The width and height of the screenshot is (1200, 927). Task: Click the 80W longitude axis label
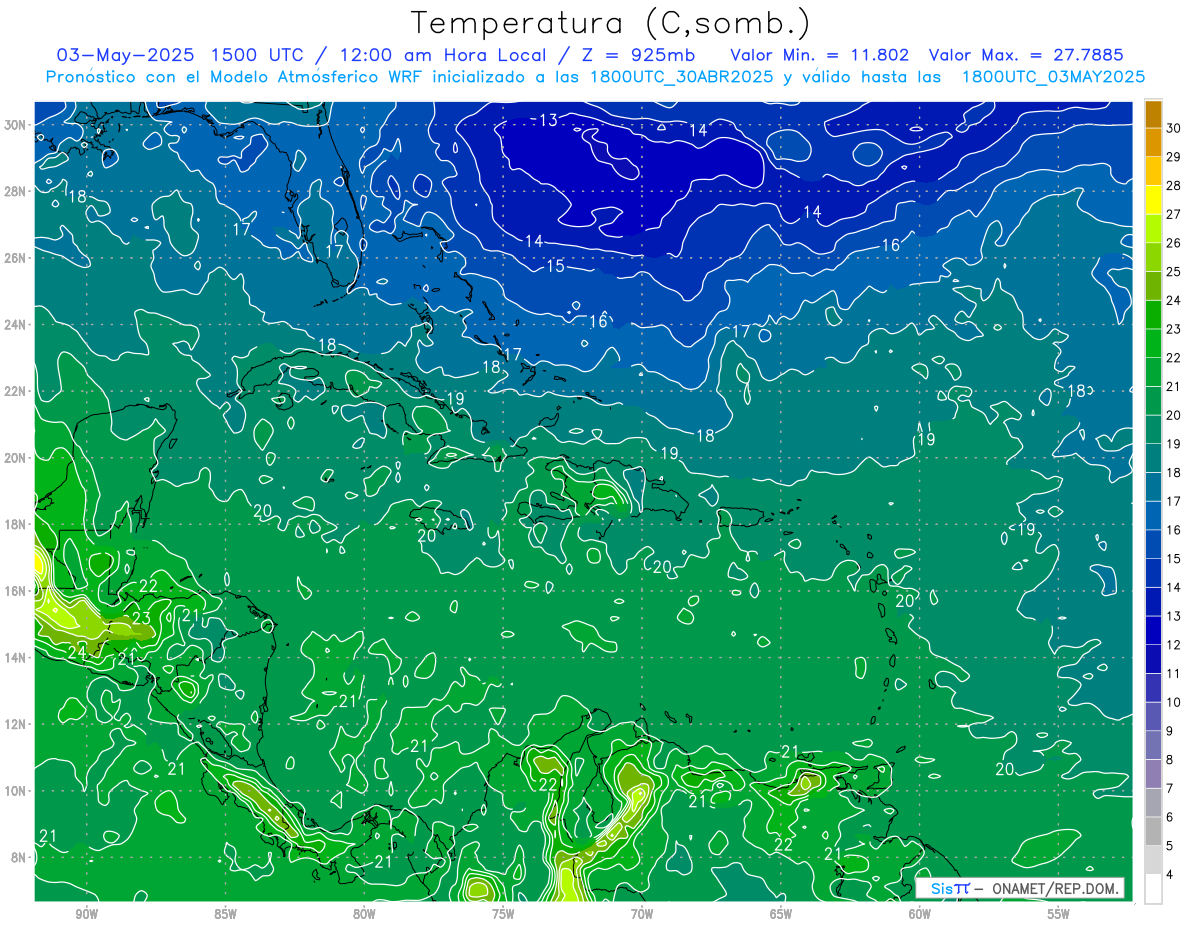click(x=364, y=914)
